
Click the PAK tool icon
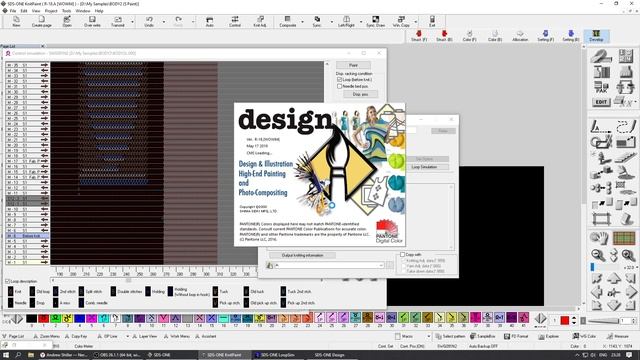click(x=601, y=87)
